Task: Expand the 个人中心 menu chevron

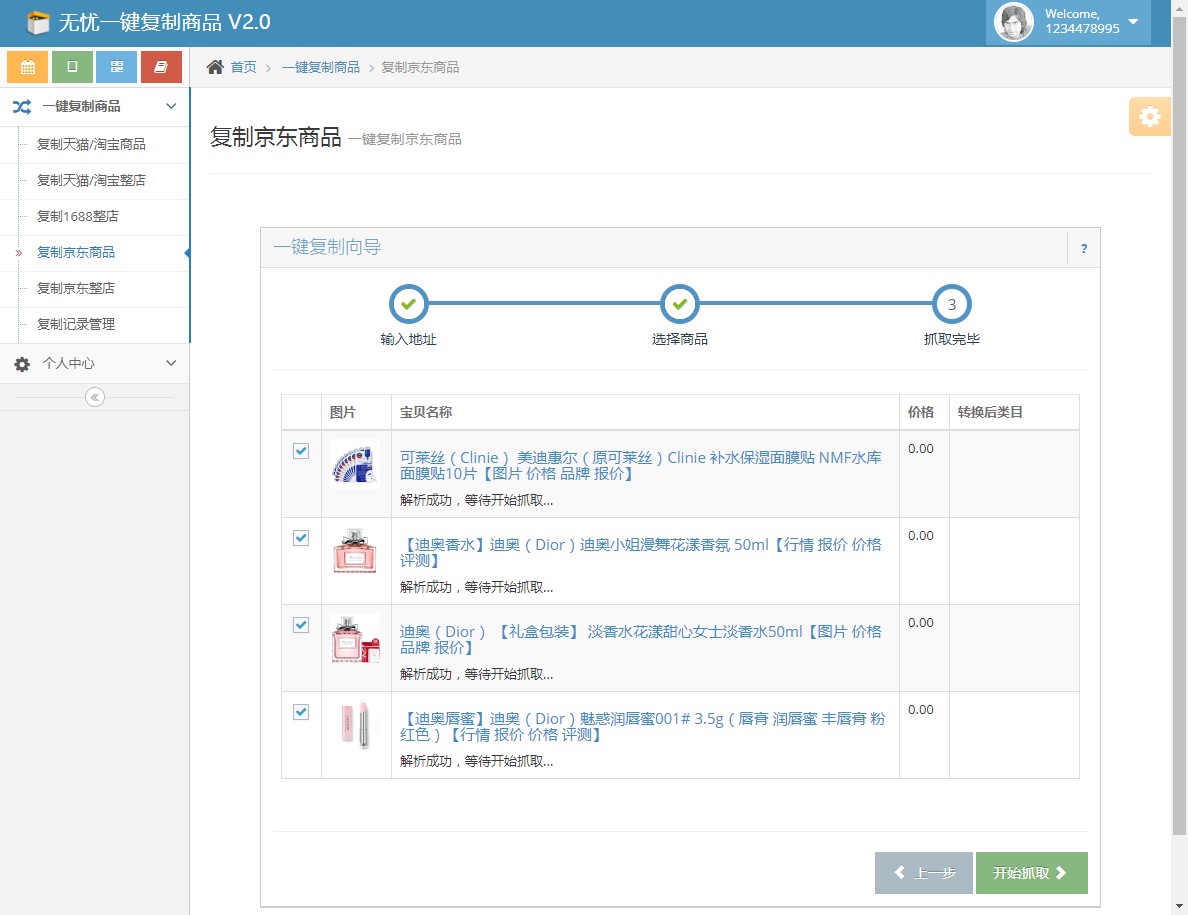Action: click(x=171, y=363)
